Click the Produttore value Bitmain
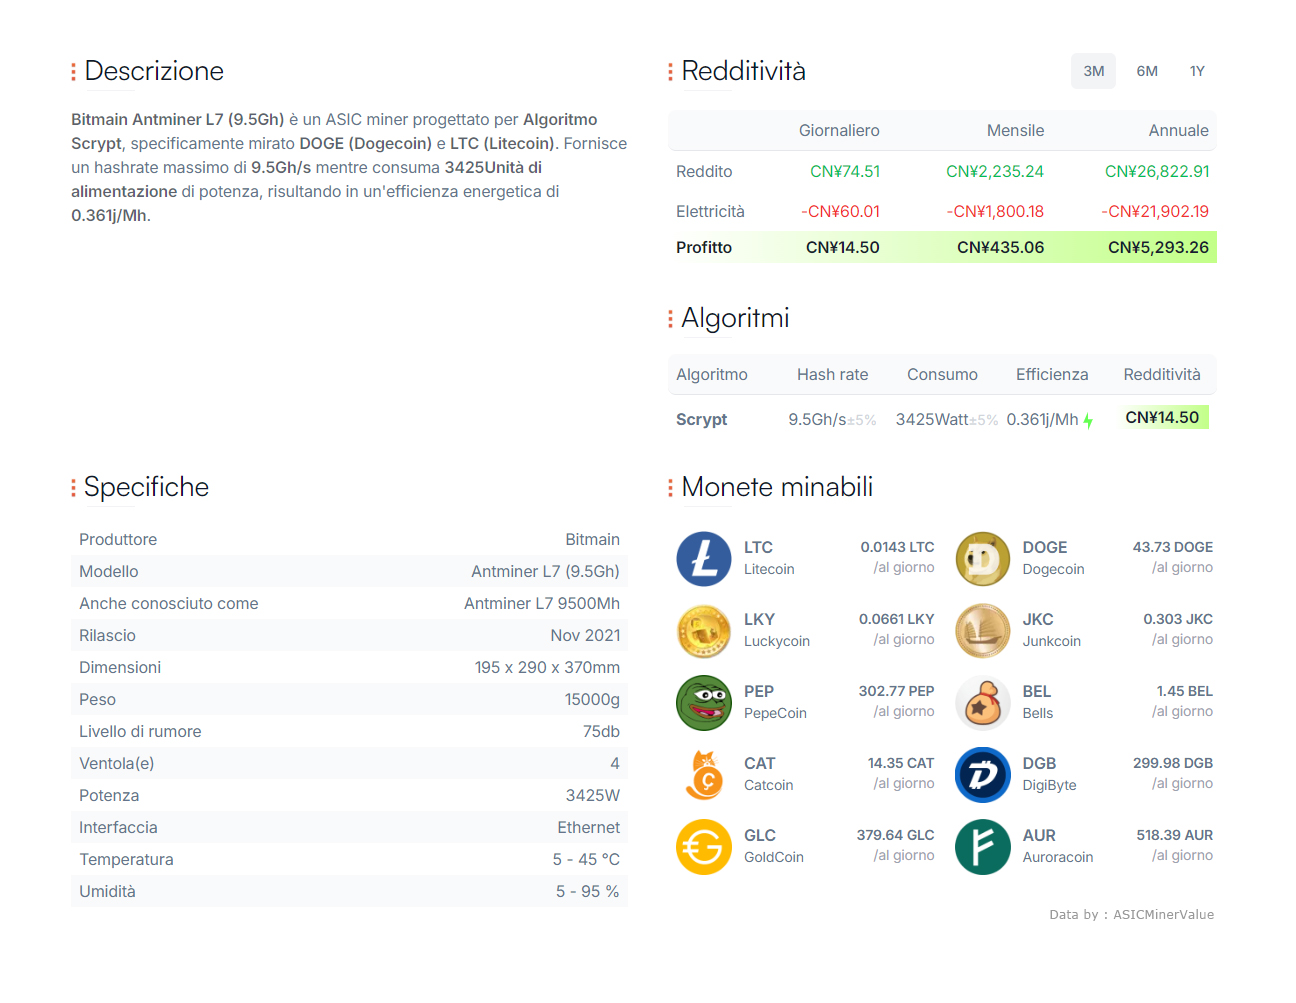1296x1003 pixels. point(592,539)
